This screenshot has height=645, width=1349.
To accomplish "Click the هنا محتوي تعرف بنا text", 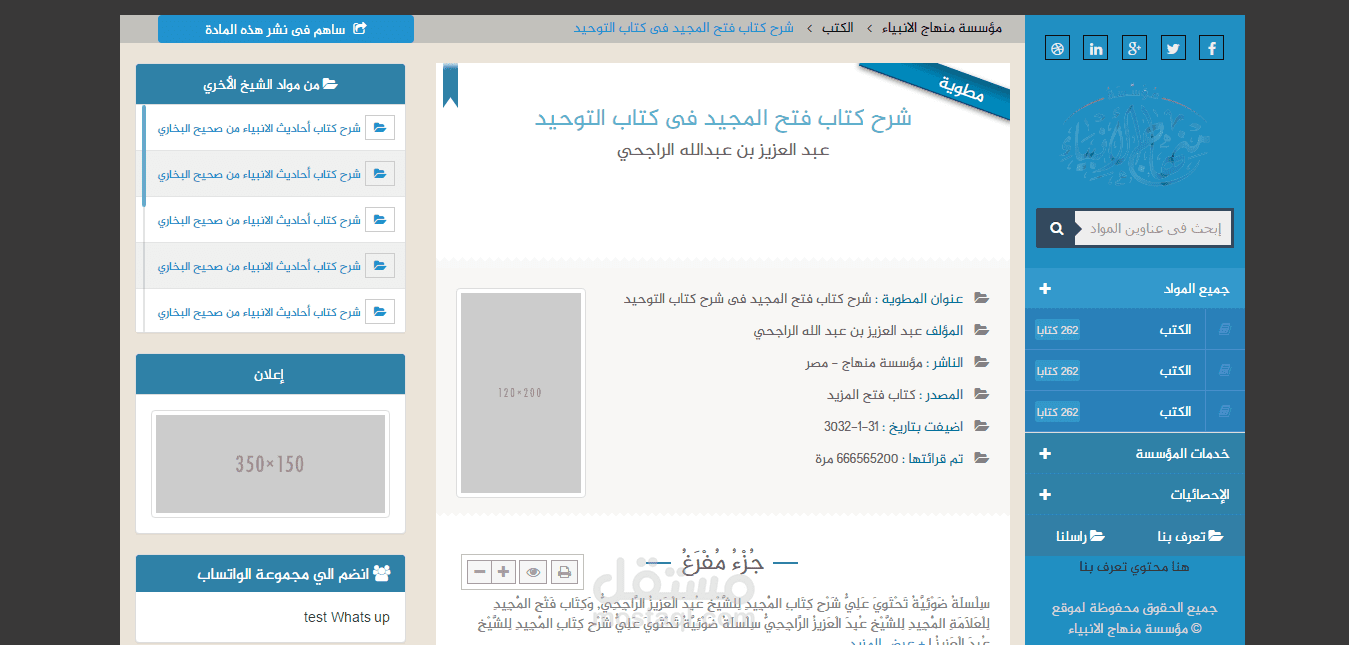I will point(1135,567).
